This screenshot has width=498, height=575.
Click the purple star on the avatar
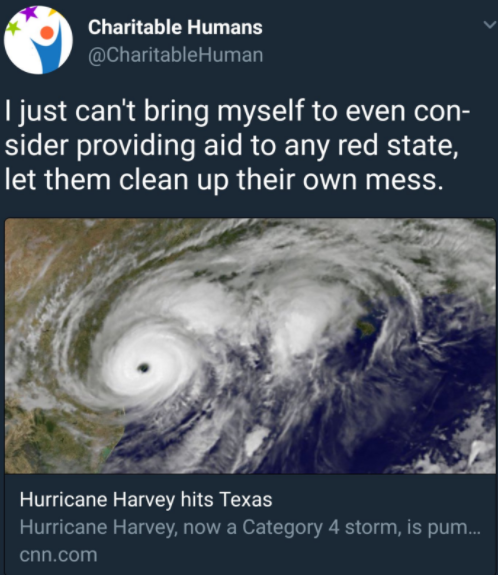29,13
